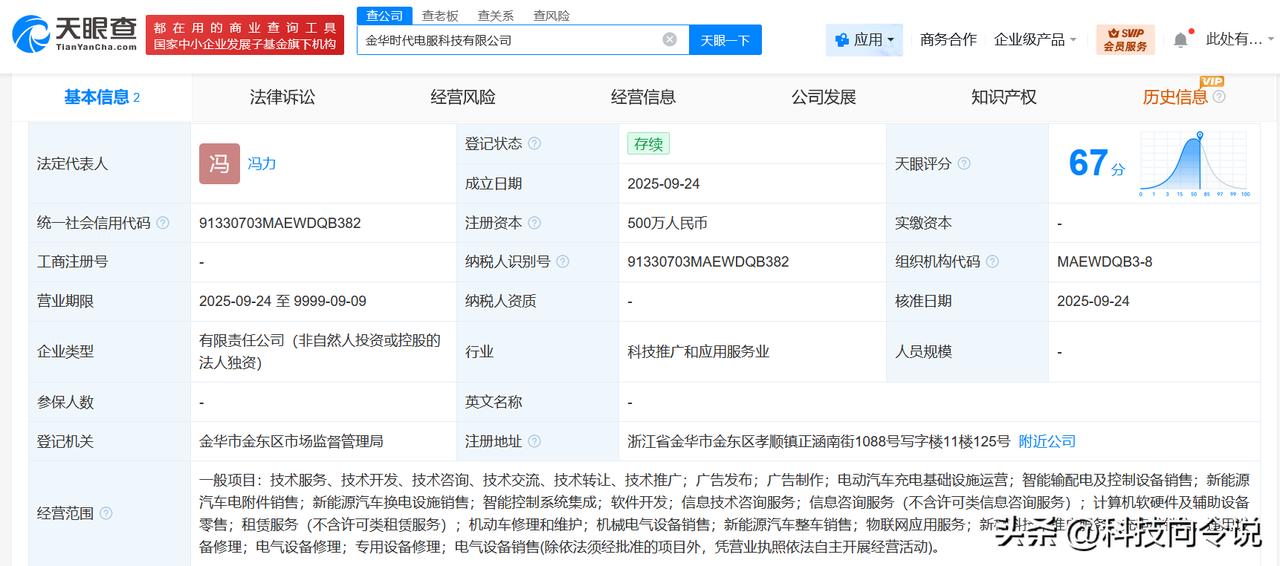Click the credit code 91330703MAEWDQB382 under 统一社会信用代码
Viewport: 1280px width, 566px height.
point(280,223)
